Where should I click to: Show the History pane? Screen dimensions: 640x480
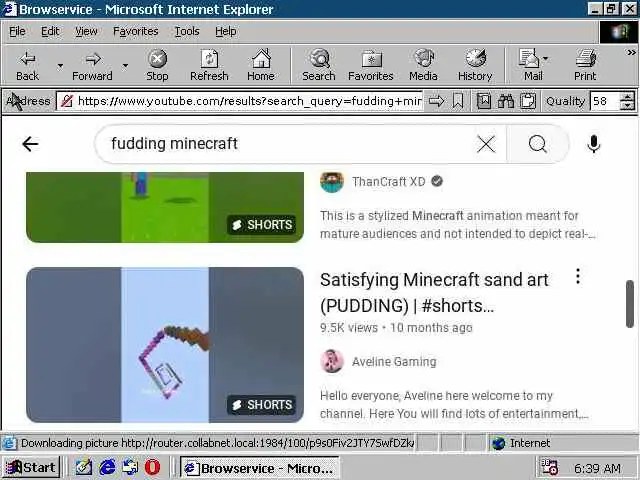coord(475,66)
